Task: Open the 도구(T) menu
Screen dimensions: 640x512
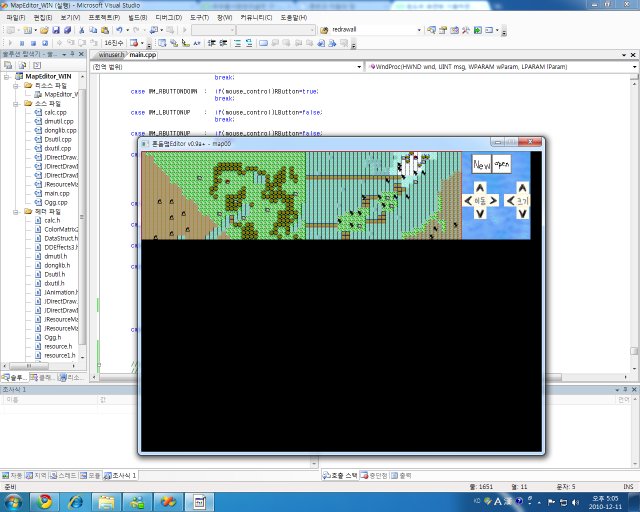Action: [199, 18]
